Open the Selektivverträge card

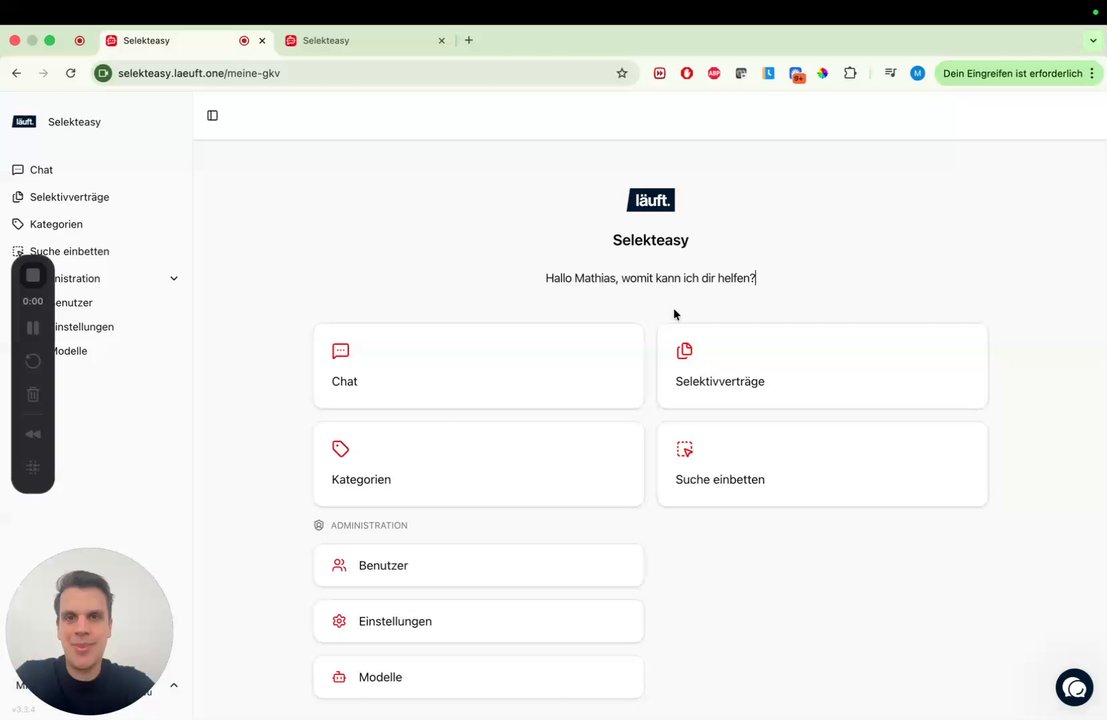822,366
